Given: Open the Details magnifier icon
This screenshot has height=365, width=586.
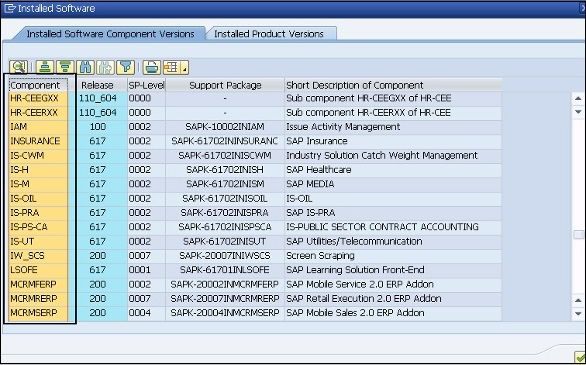Looking at the screenshot, I should click(x=18, y=67).
